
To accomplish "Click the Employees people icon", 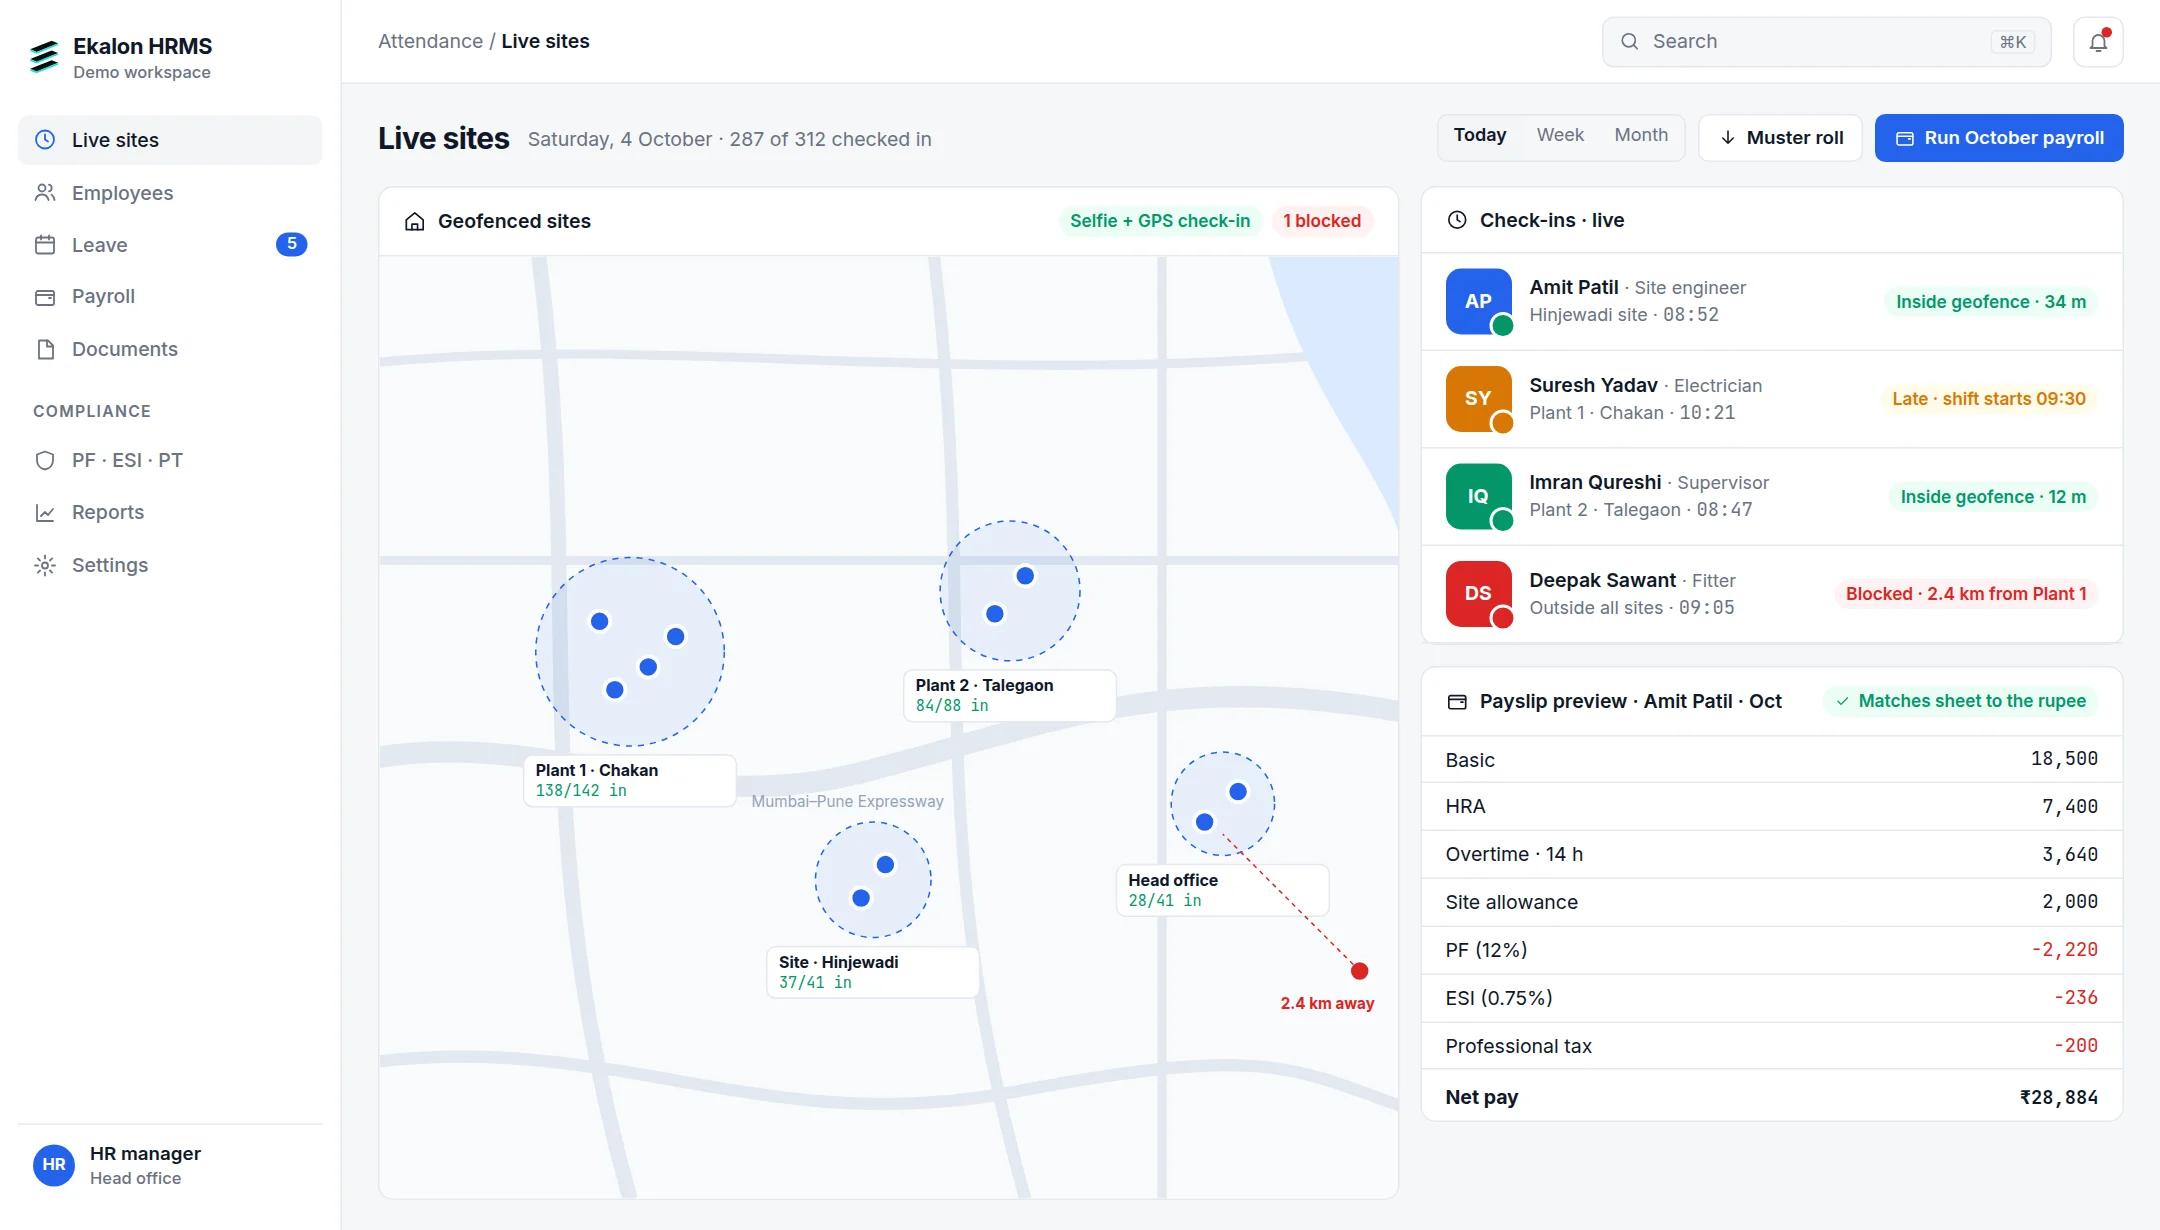I will click(x=45, y=193).
